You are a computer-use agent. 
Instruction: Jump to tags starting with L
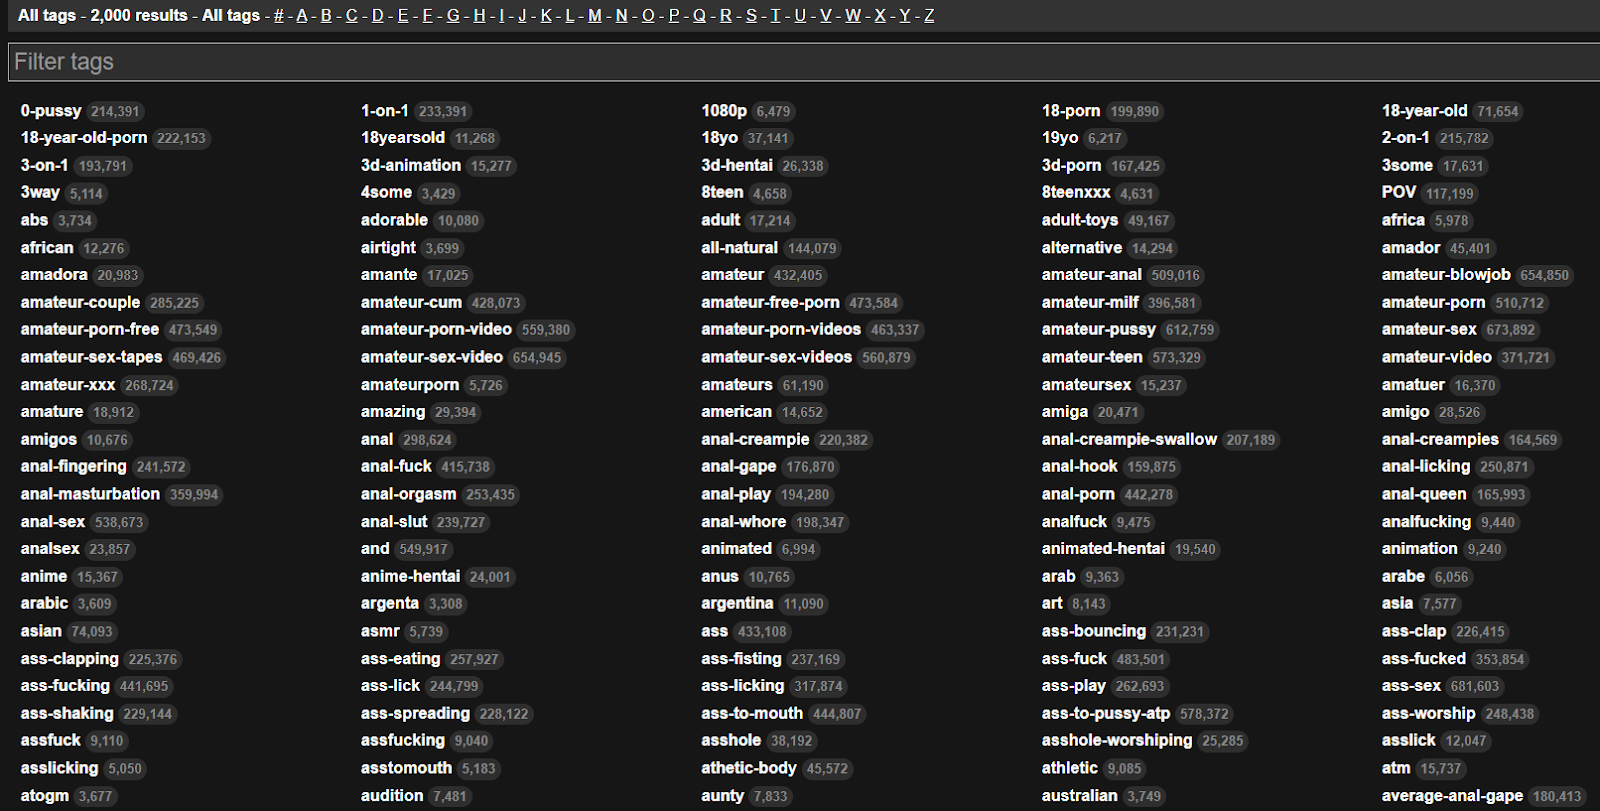[x=570, y=16]
